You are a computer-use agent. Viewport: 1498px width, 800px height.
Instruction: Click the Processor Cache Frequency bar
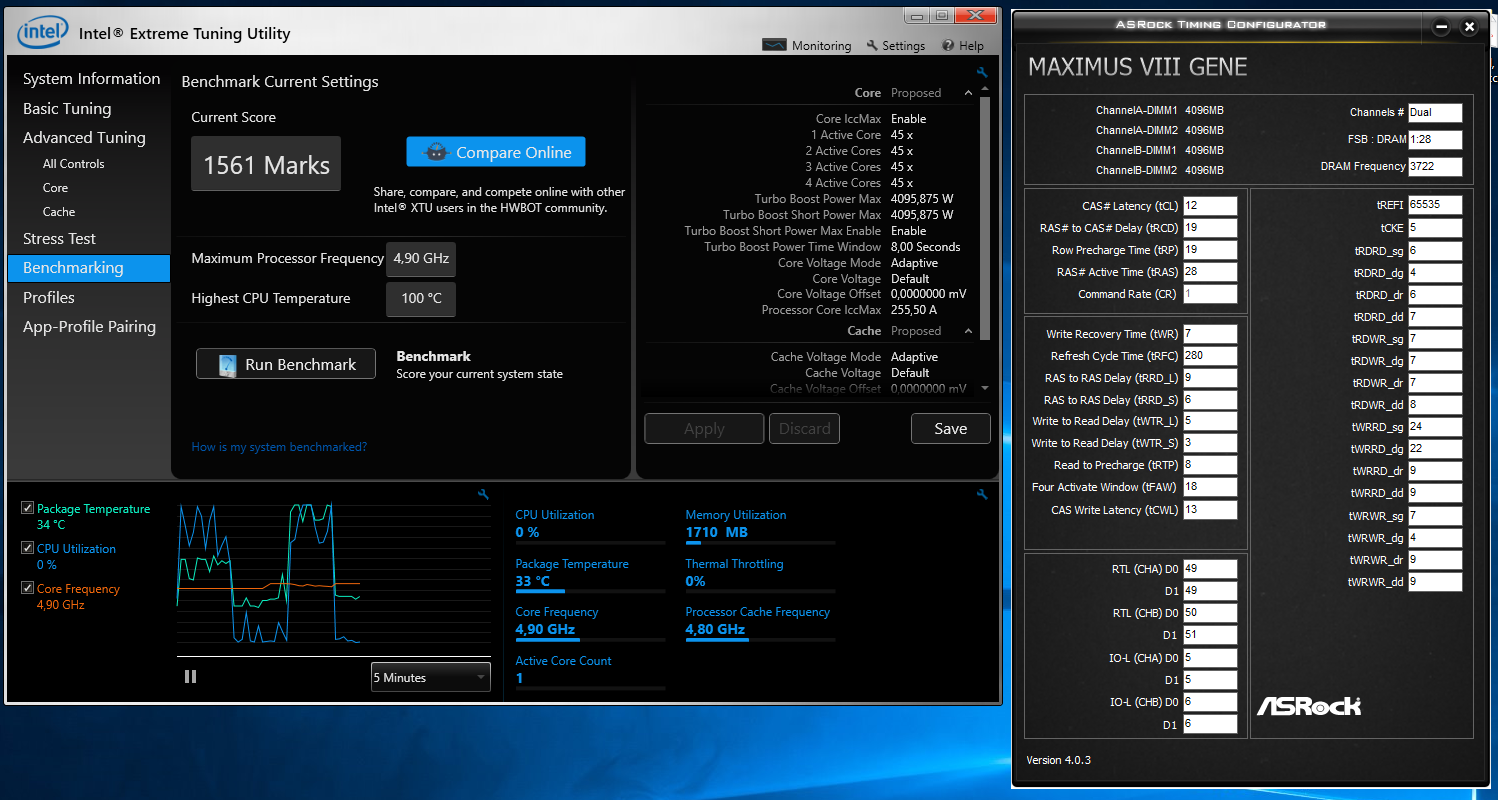pos(760,640)
